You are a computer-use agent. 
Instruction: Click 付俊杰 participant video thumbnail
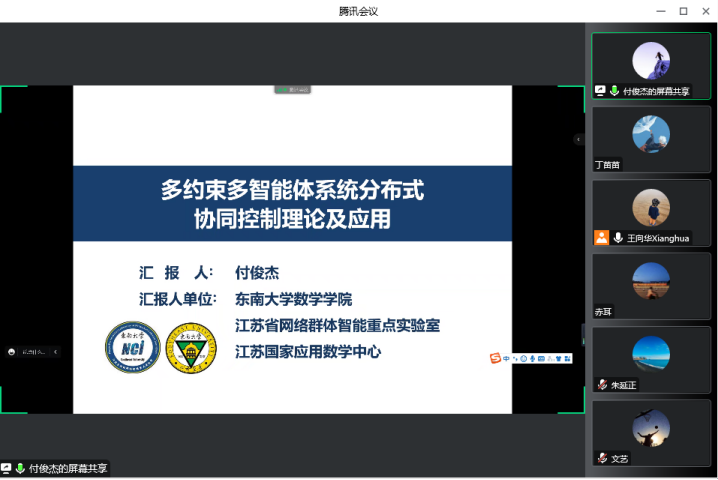651,61
